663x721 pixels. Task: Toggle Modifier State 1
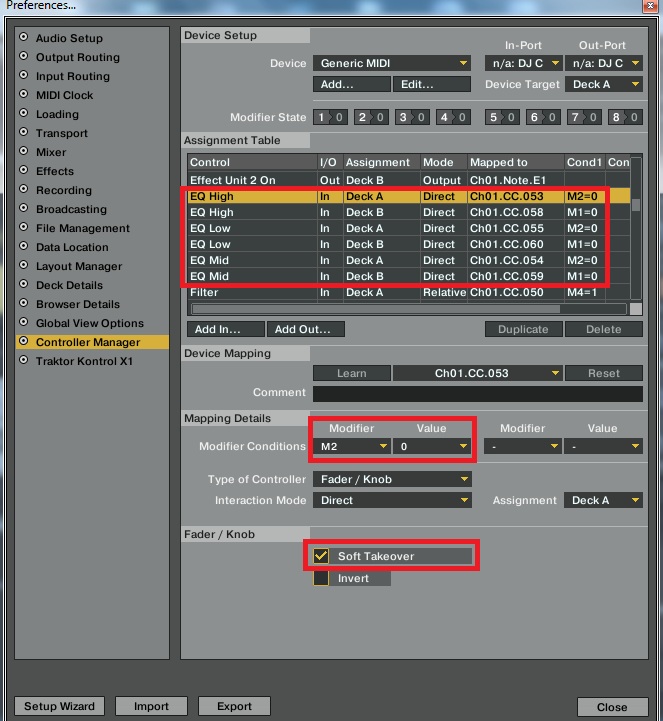coord(331,117)
